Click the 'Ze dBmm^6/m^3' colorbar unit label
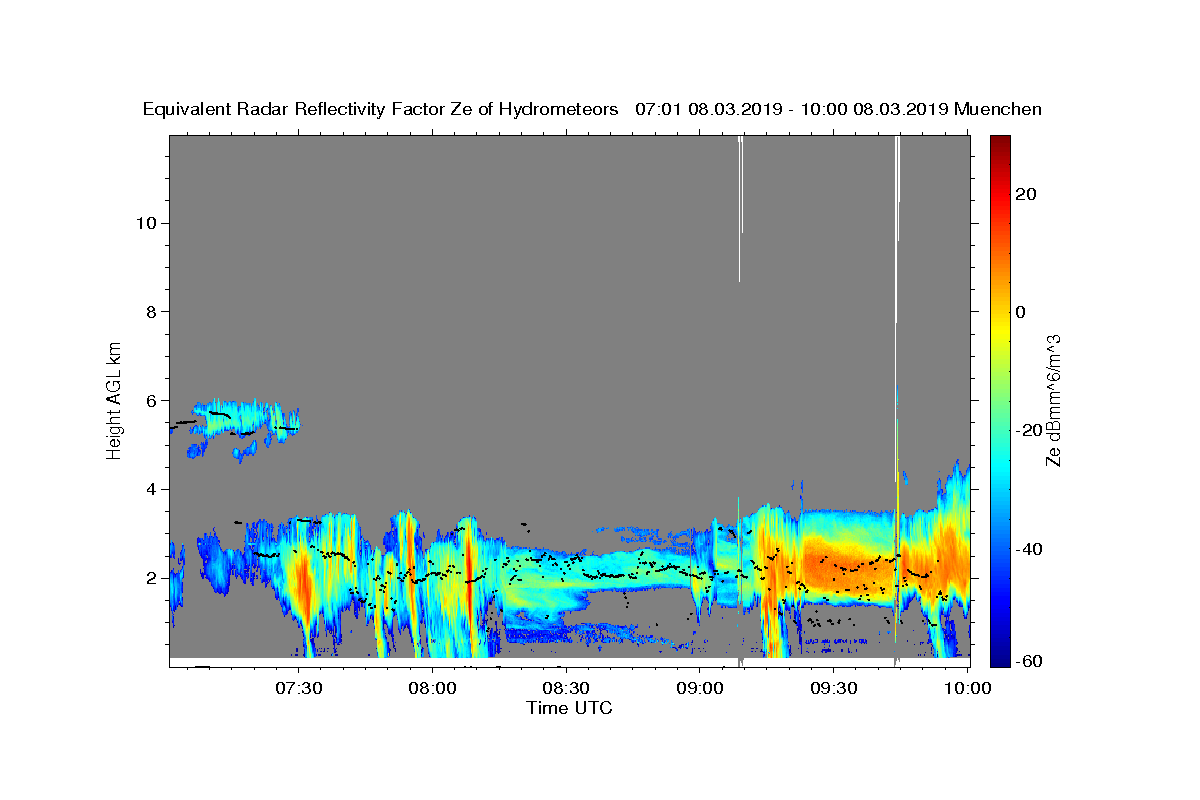The height and width of the screenshot is (800, 1200). [1053, 400]
